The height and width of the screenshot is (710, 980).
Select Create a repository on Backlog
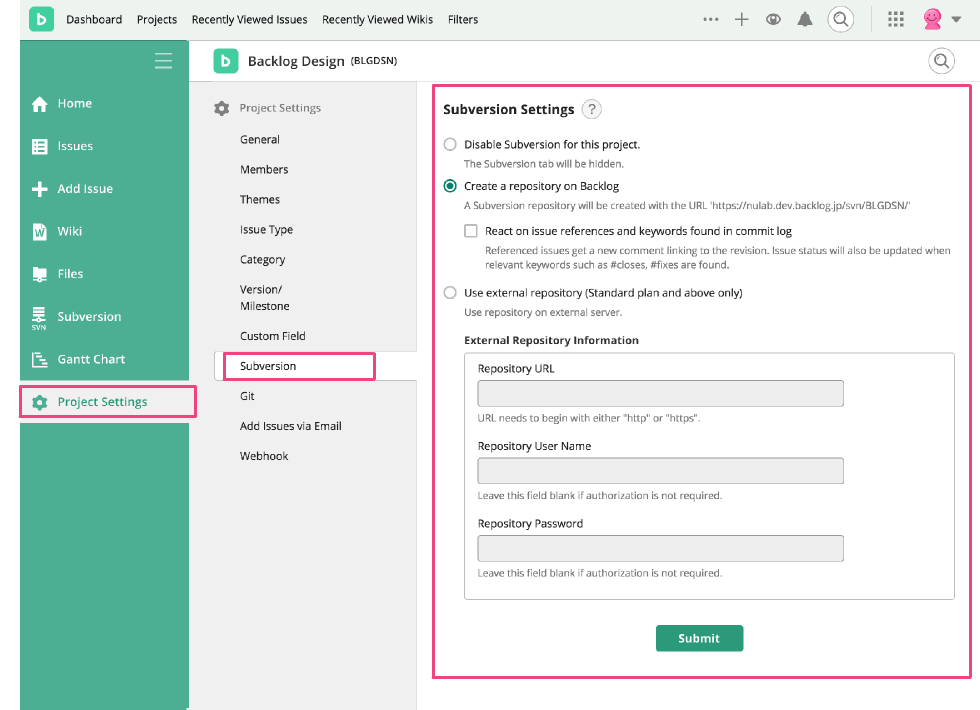point(450,186)
